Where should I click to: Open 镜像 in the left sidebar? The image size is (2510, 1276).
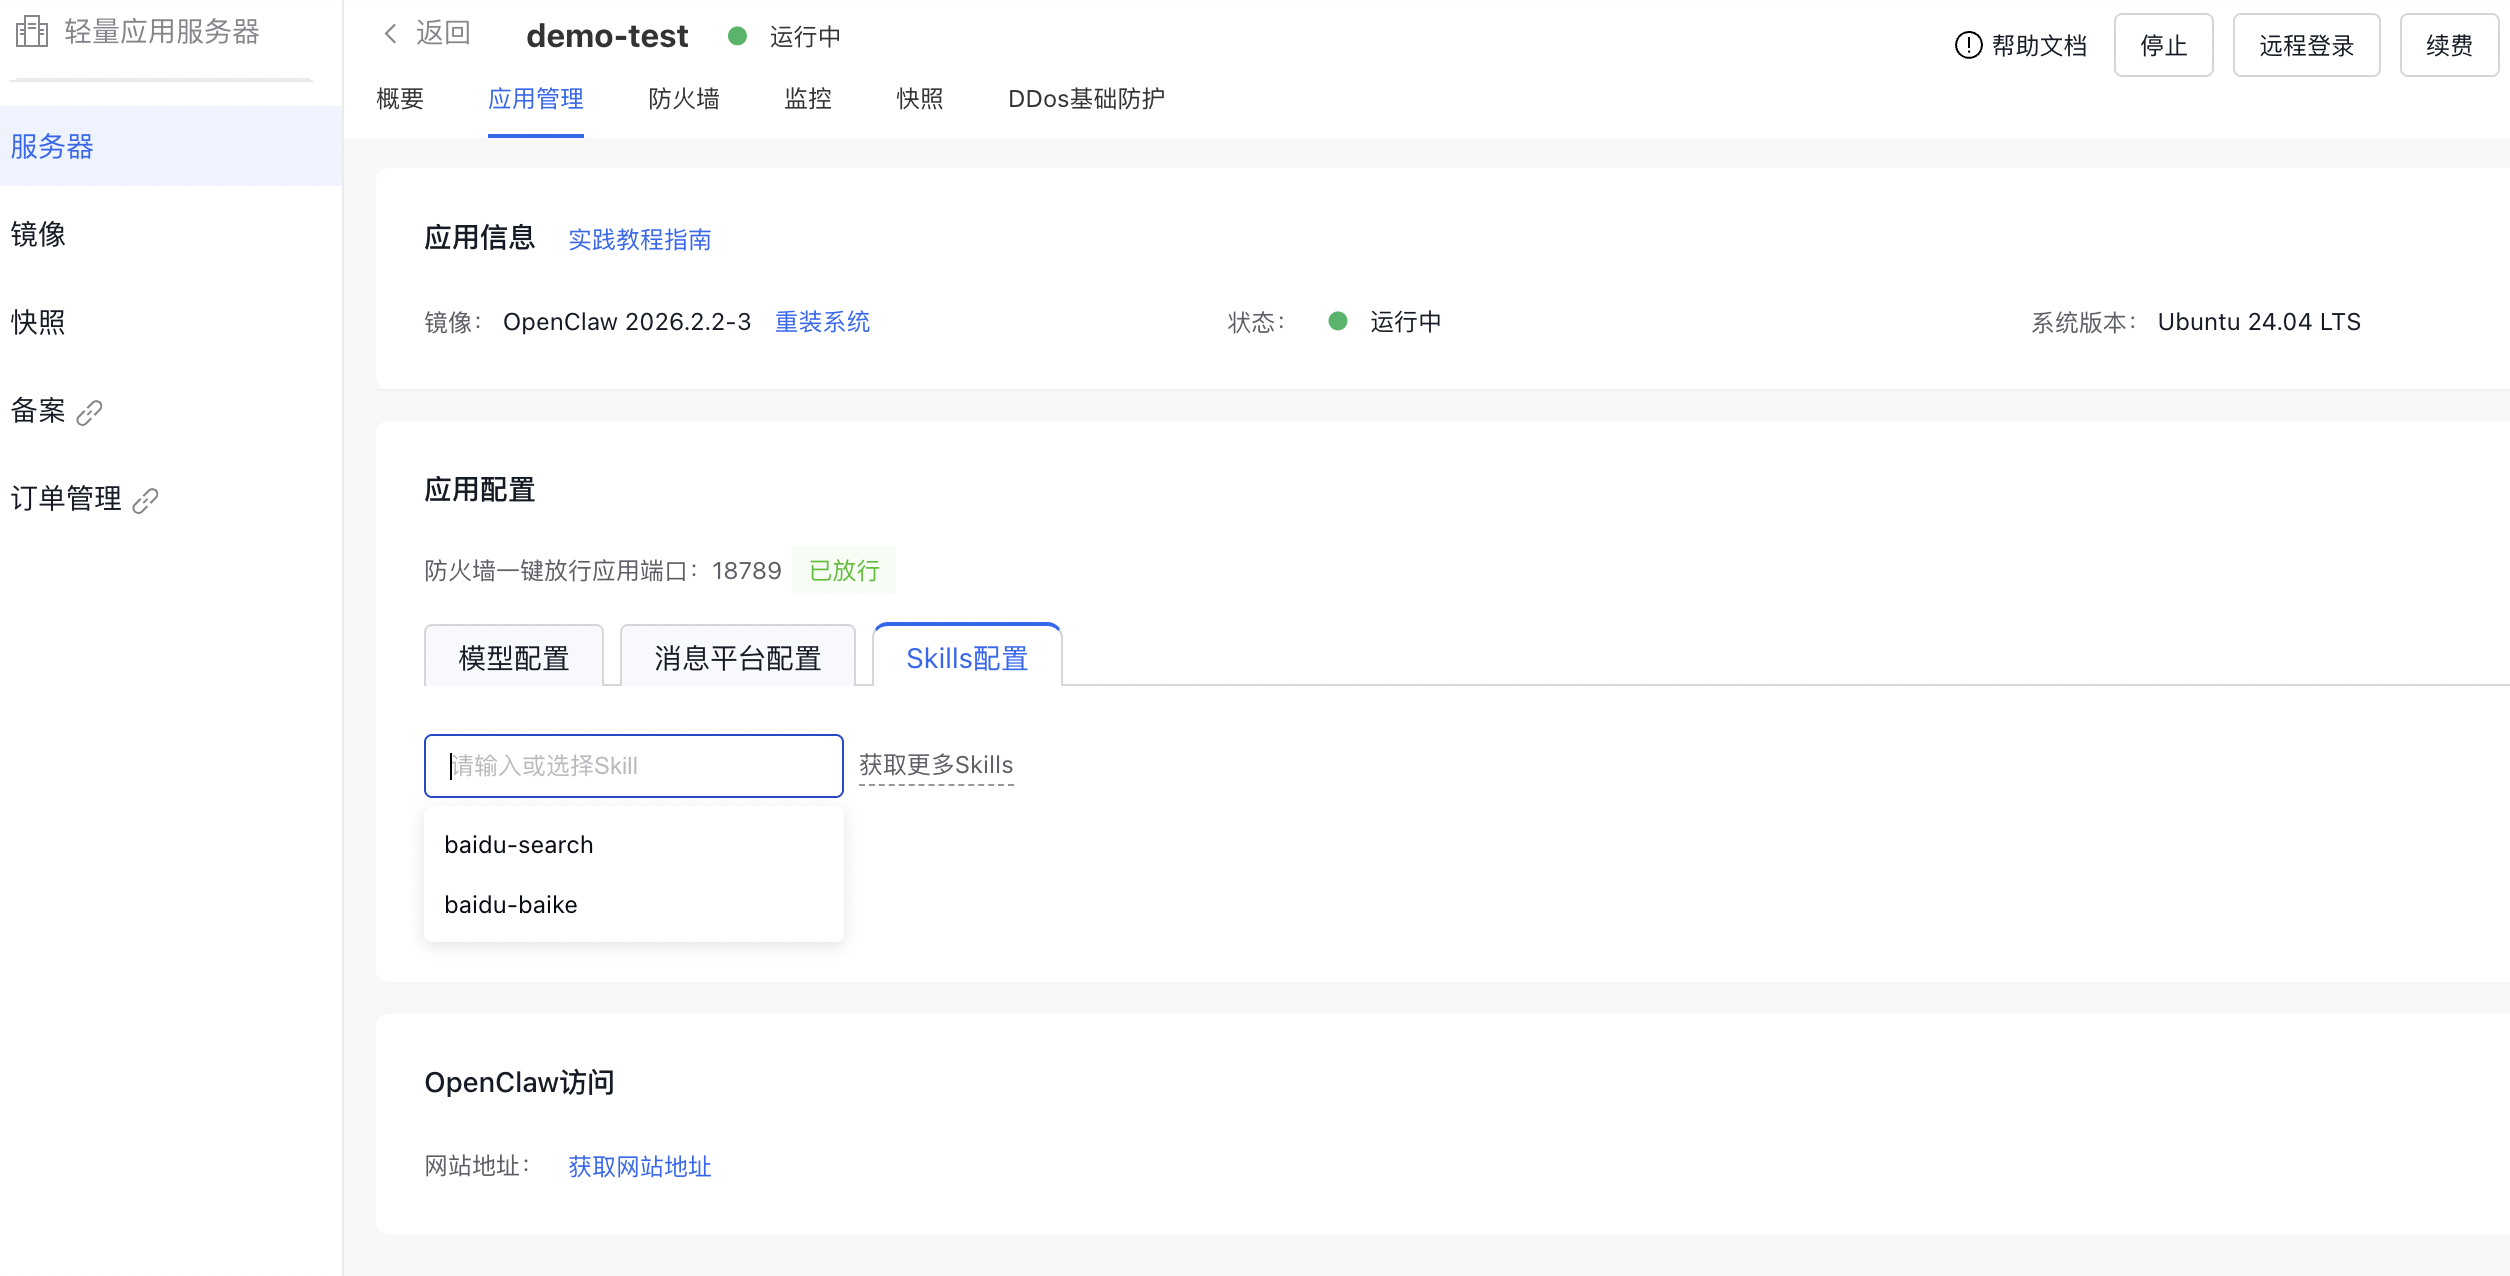[38, 234]
